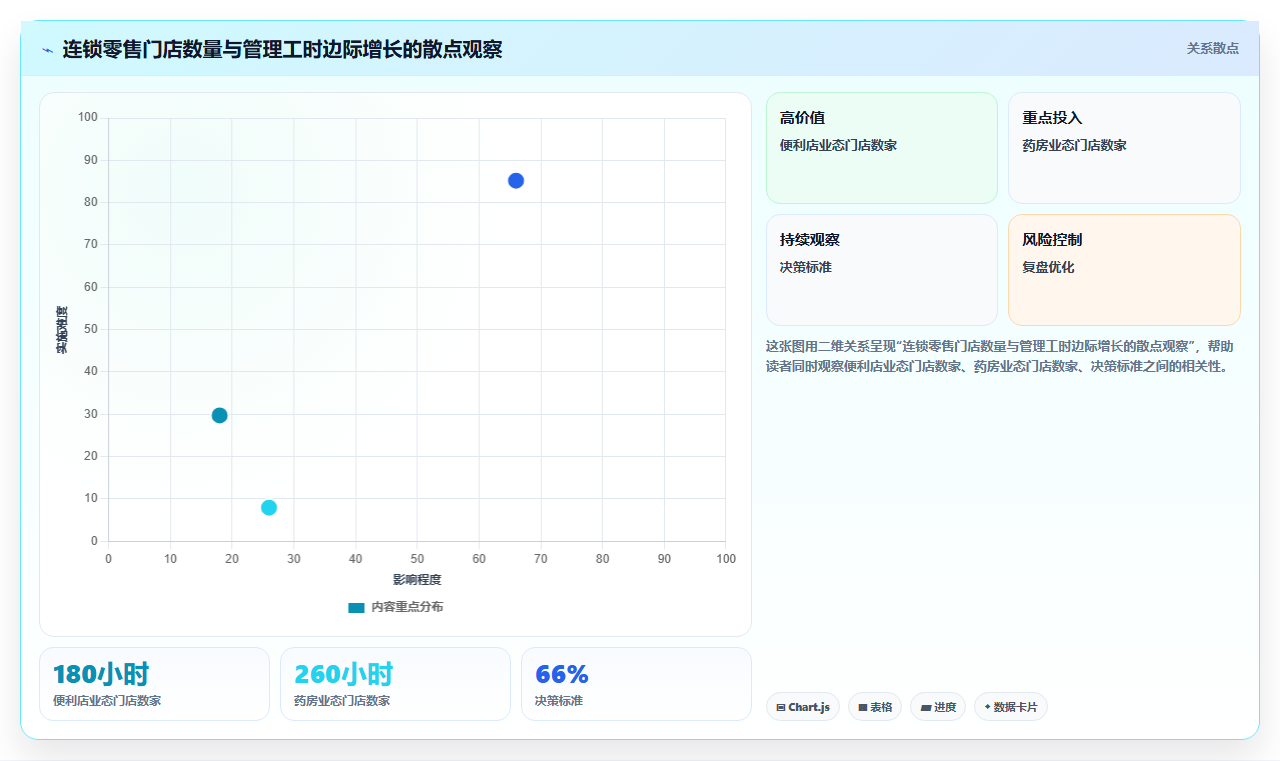Open the 持续观察 quadrant card

pos(882,270)
